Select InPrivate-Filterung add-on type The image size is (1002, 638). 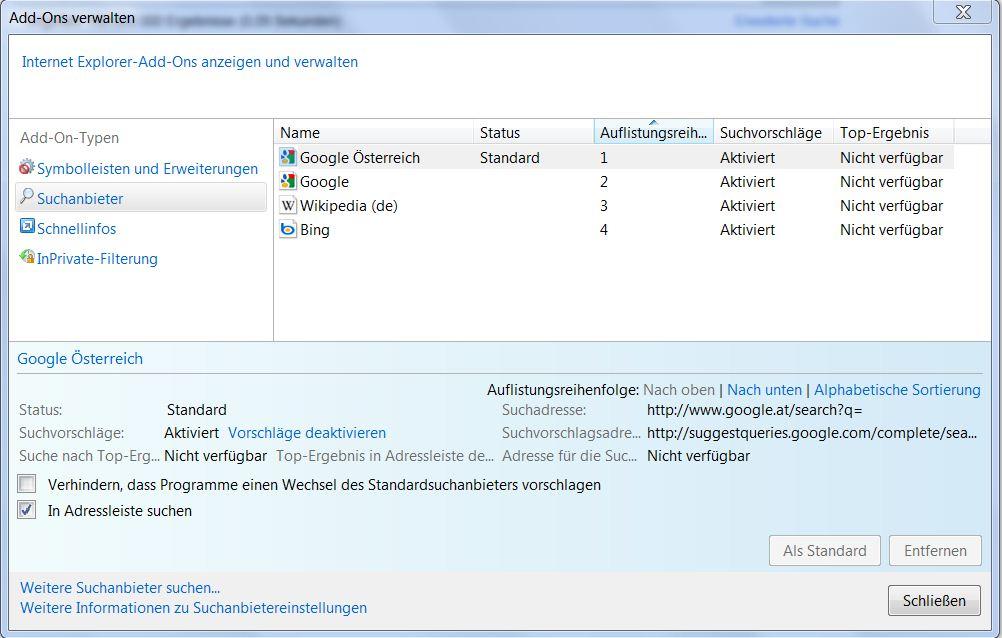pyautogui.click(x=97, y=259)
